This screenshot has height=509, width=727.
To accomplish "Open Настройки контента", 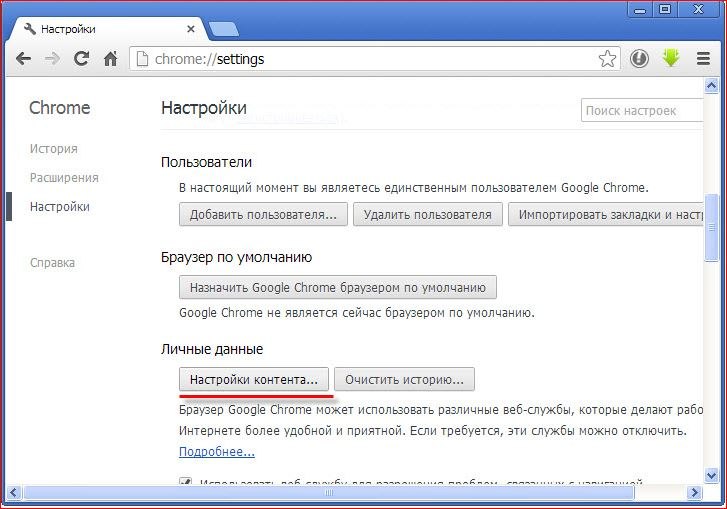I will tap(254, 380).
